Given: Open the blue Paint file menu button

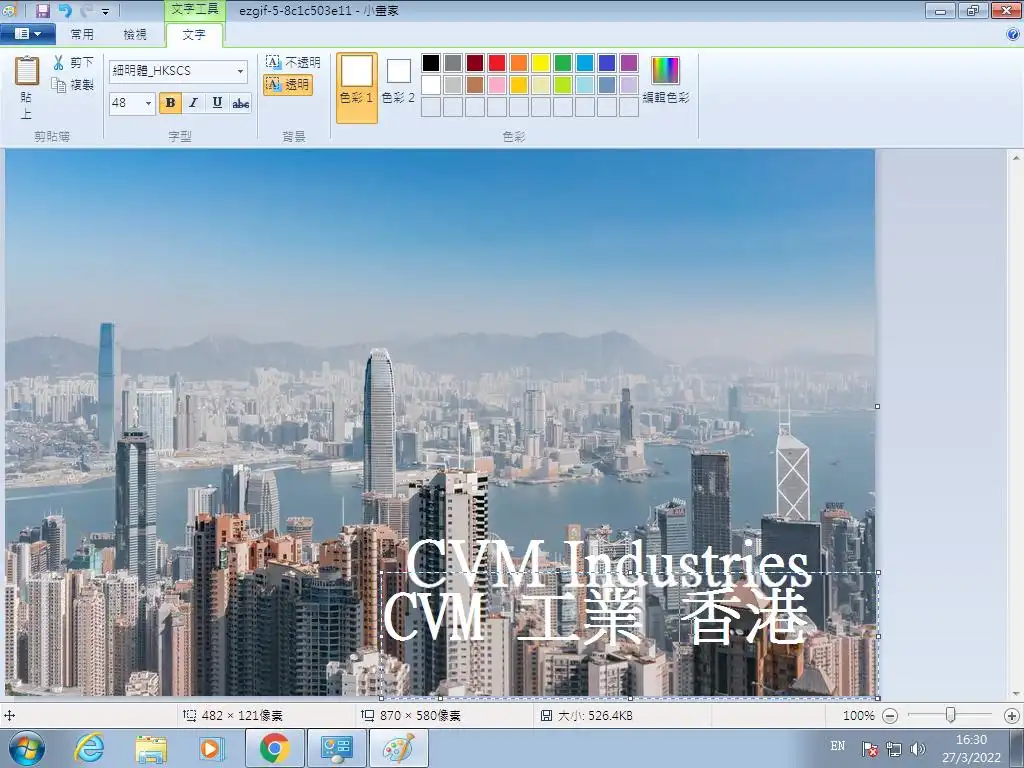Looking at the screenshot, I should (27, 33).
